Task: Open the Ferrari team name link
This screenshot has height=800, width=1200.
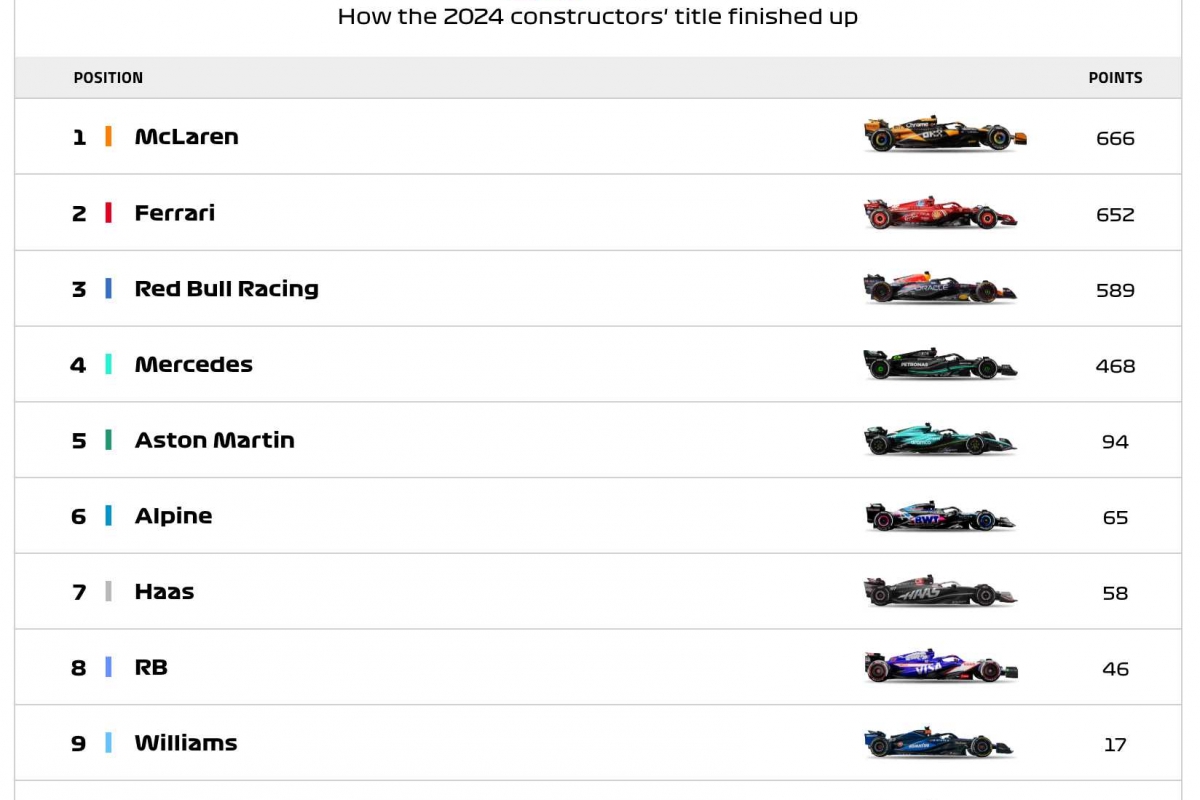Action: [x=175, y=213]
